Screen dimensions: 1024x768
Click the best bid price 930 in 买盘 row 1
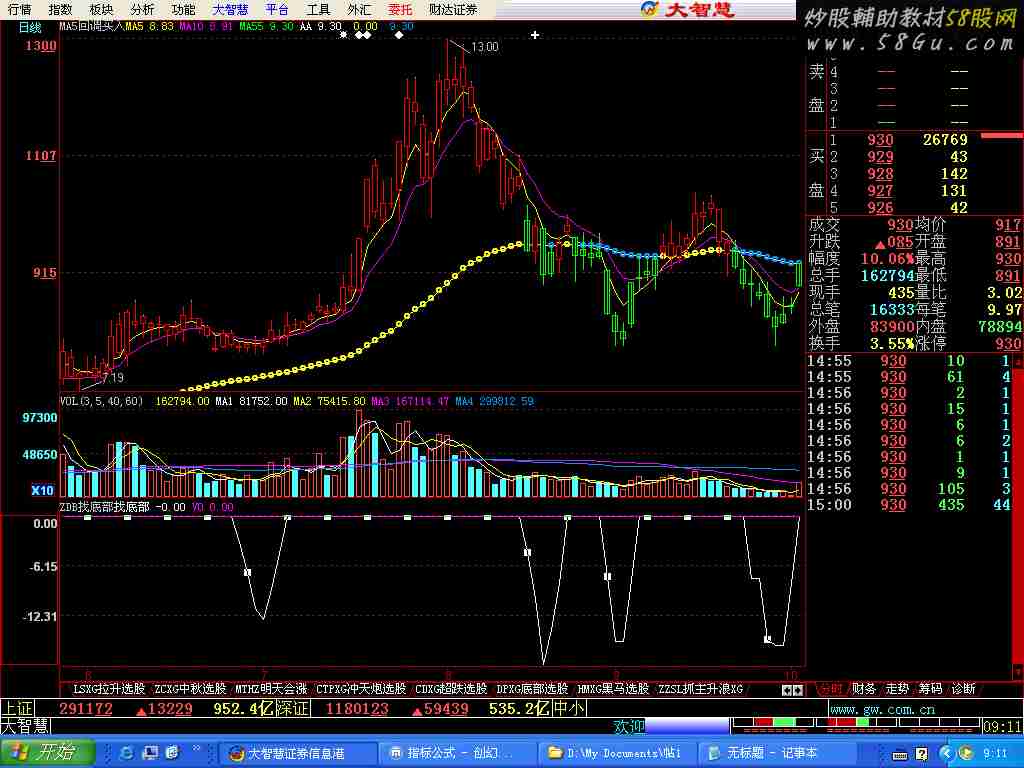880,140
